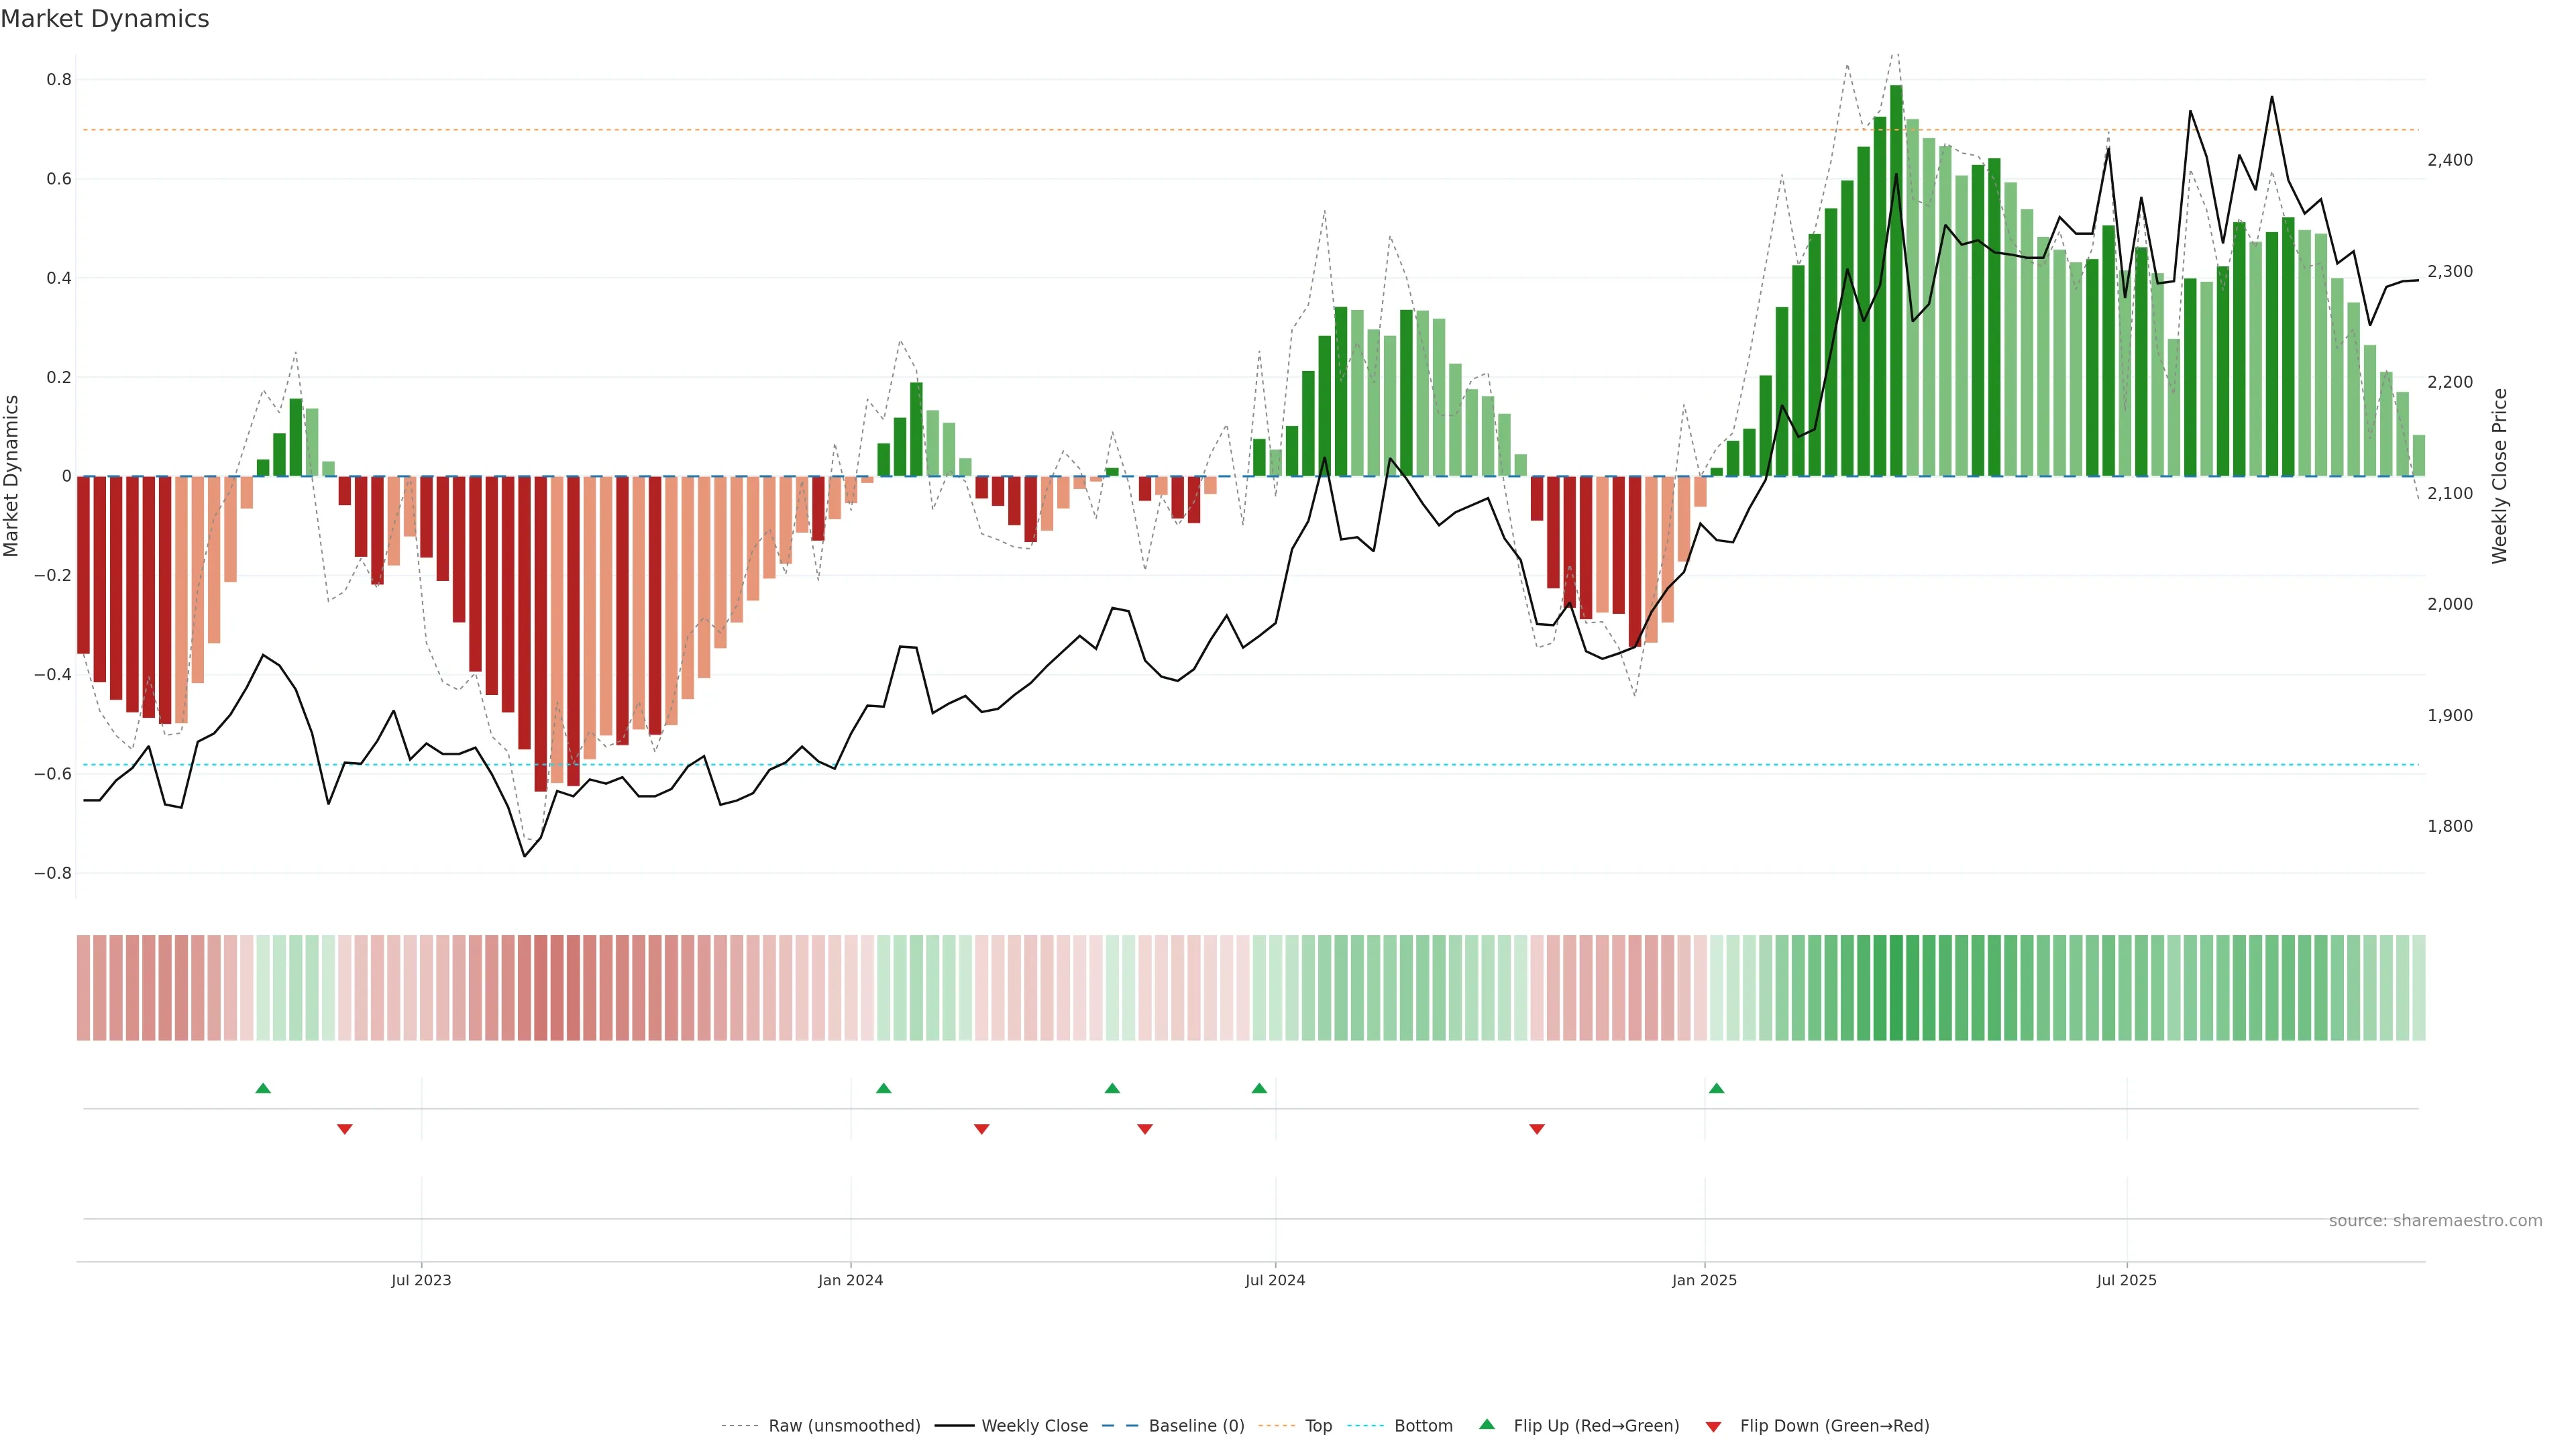Screen dimensions: 2576x1449
Task: Click the Jul 2023 axis label
Action: point(421,1280)
